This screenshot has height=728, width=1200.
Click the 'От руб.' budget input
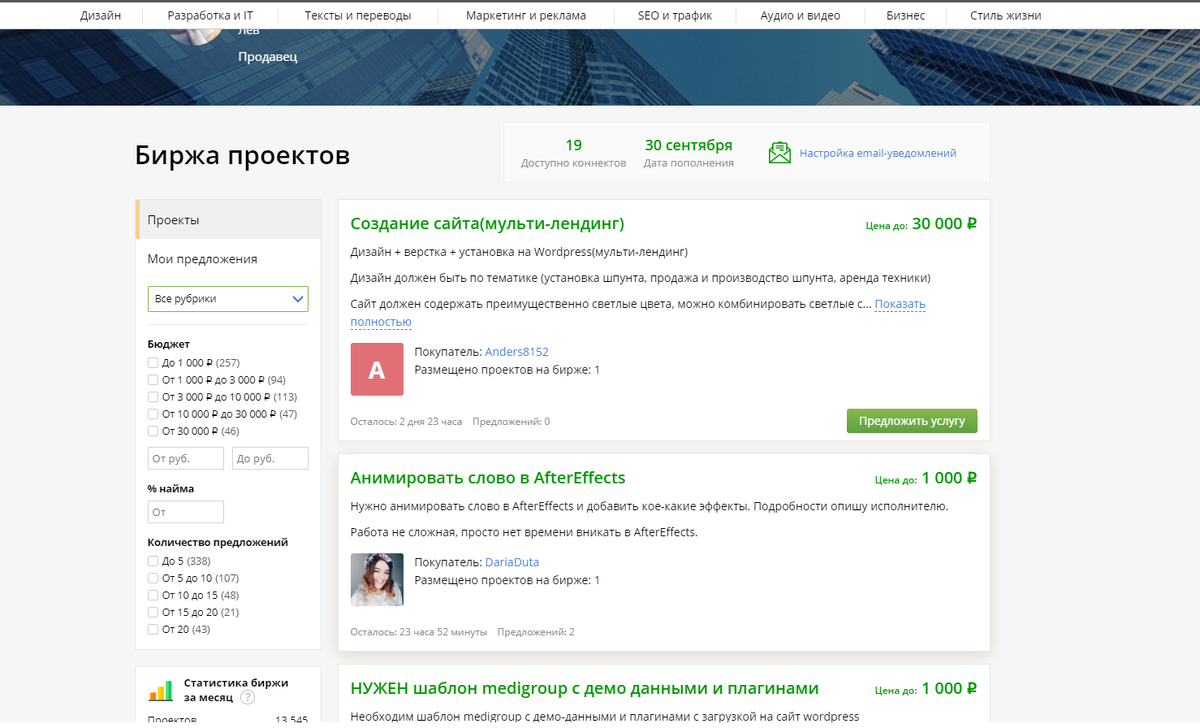point(186,458)
